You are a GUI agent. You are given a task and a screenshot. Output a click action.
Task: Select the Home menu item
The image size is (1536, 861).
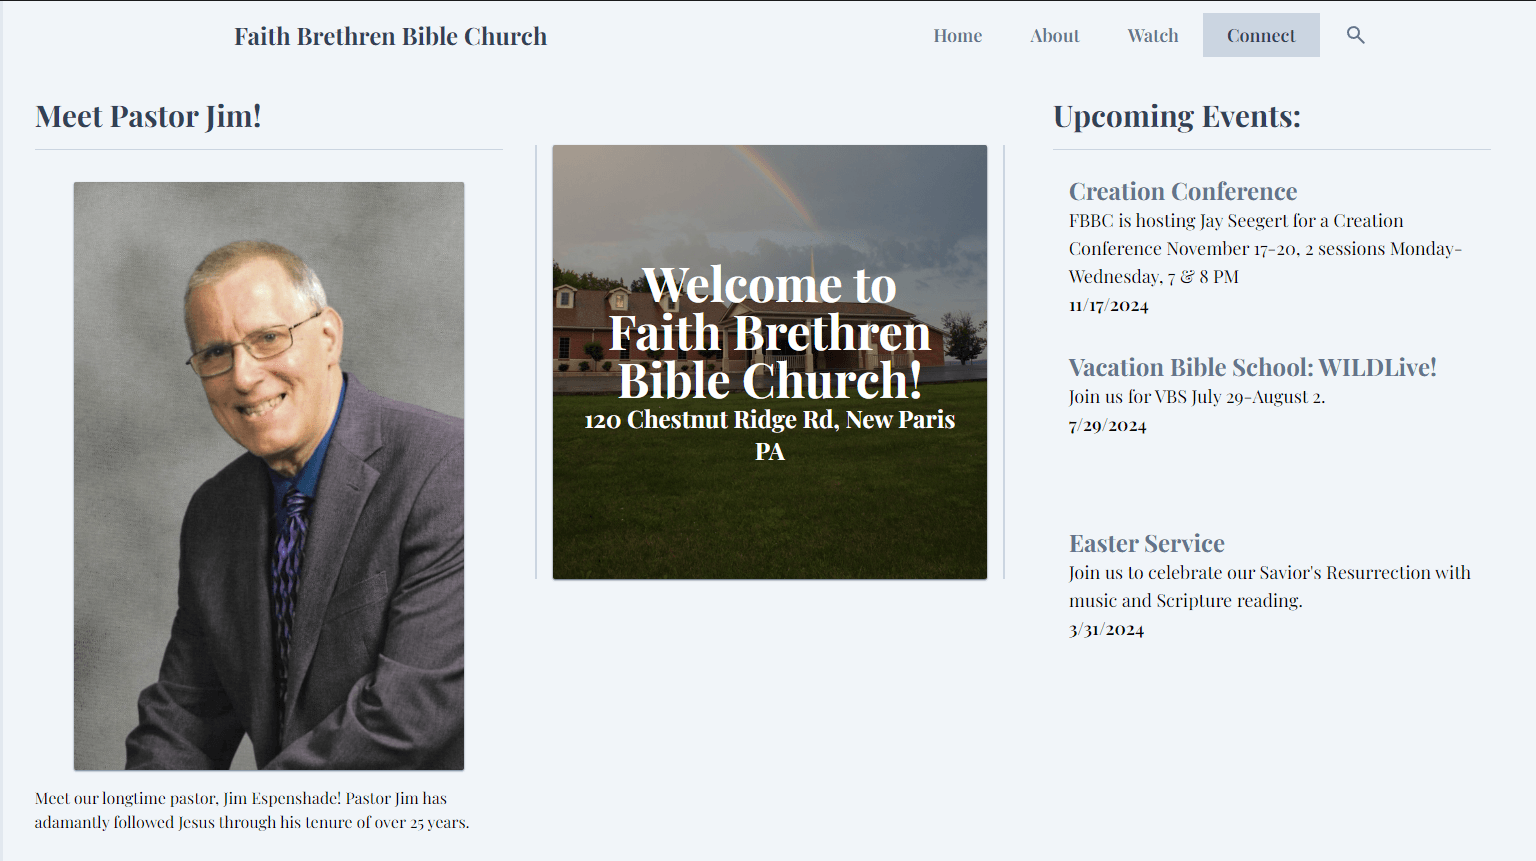click(957, 35)
